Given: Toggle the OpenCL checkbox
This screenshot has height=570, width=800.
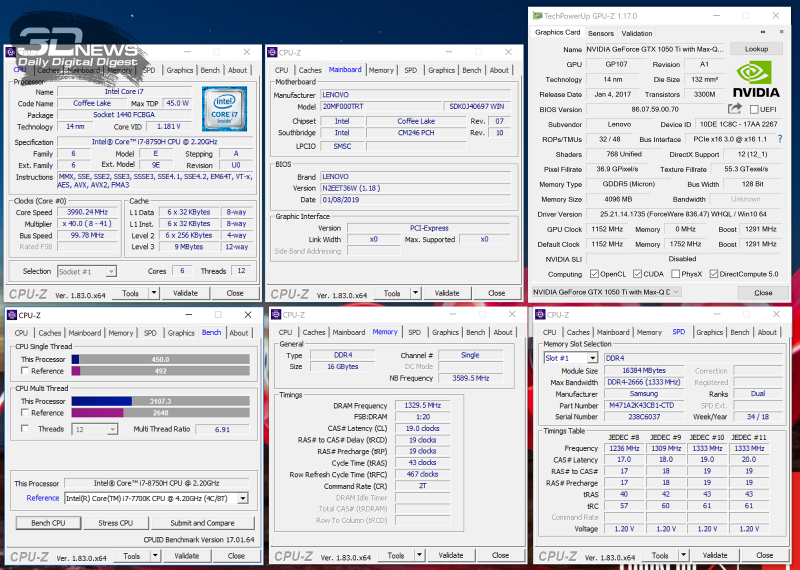Looking at the screenshot, I should (594, 274).
